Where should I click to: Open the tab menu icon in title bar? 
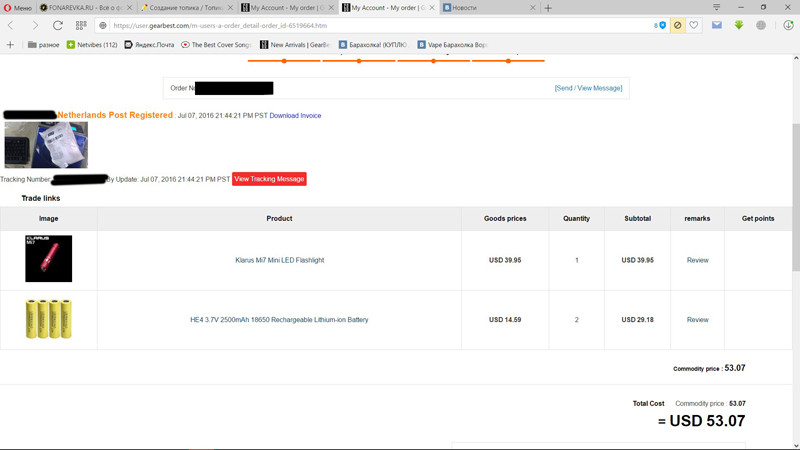pyautogui.click(x=716, y=7)
